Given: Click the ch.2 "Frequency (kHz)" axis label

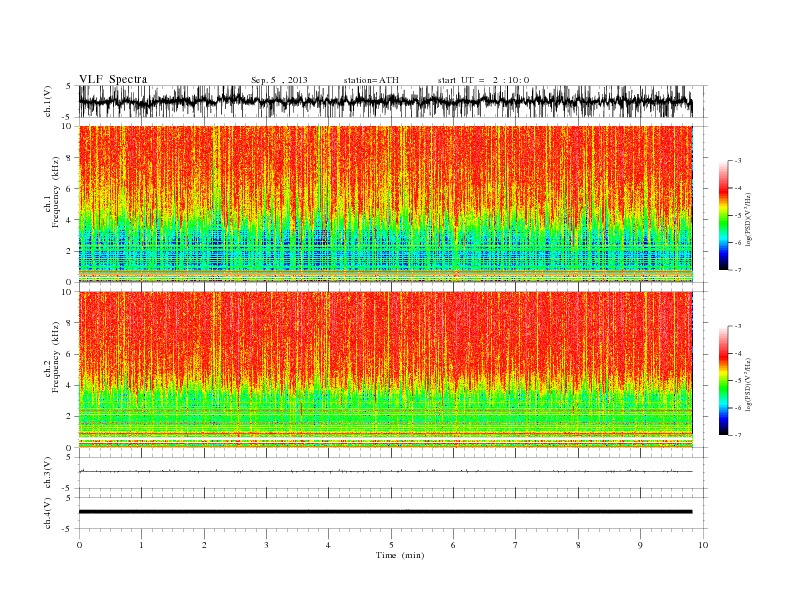Looking at the screenshot, I should pyautogui.click(x=55, y=358).
